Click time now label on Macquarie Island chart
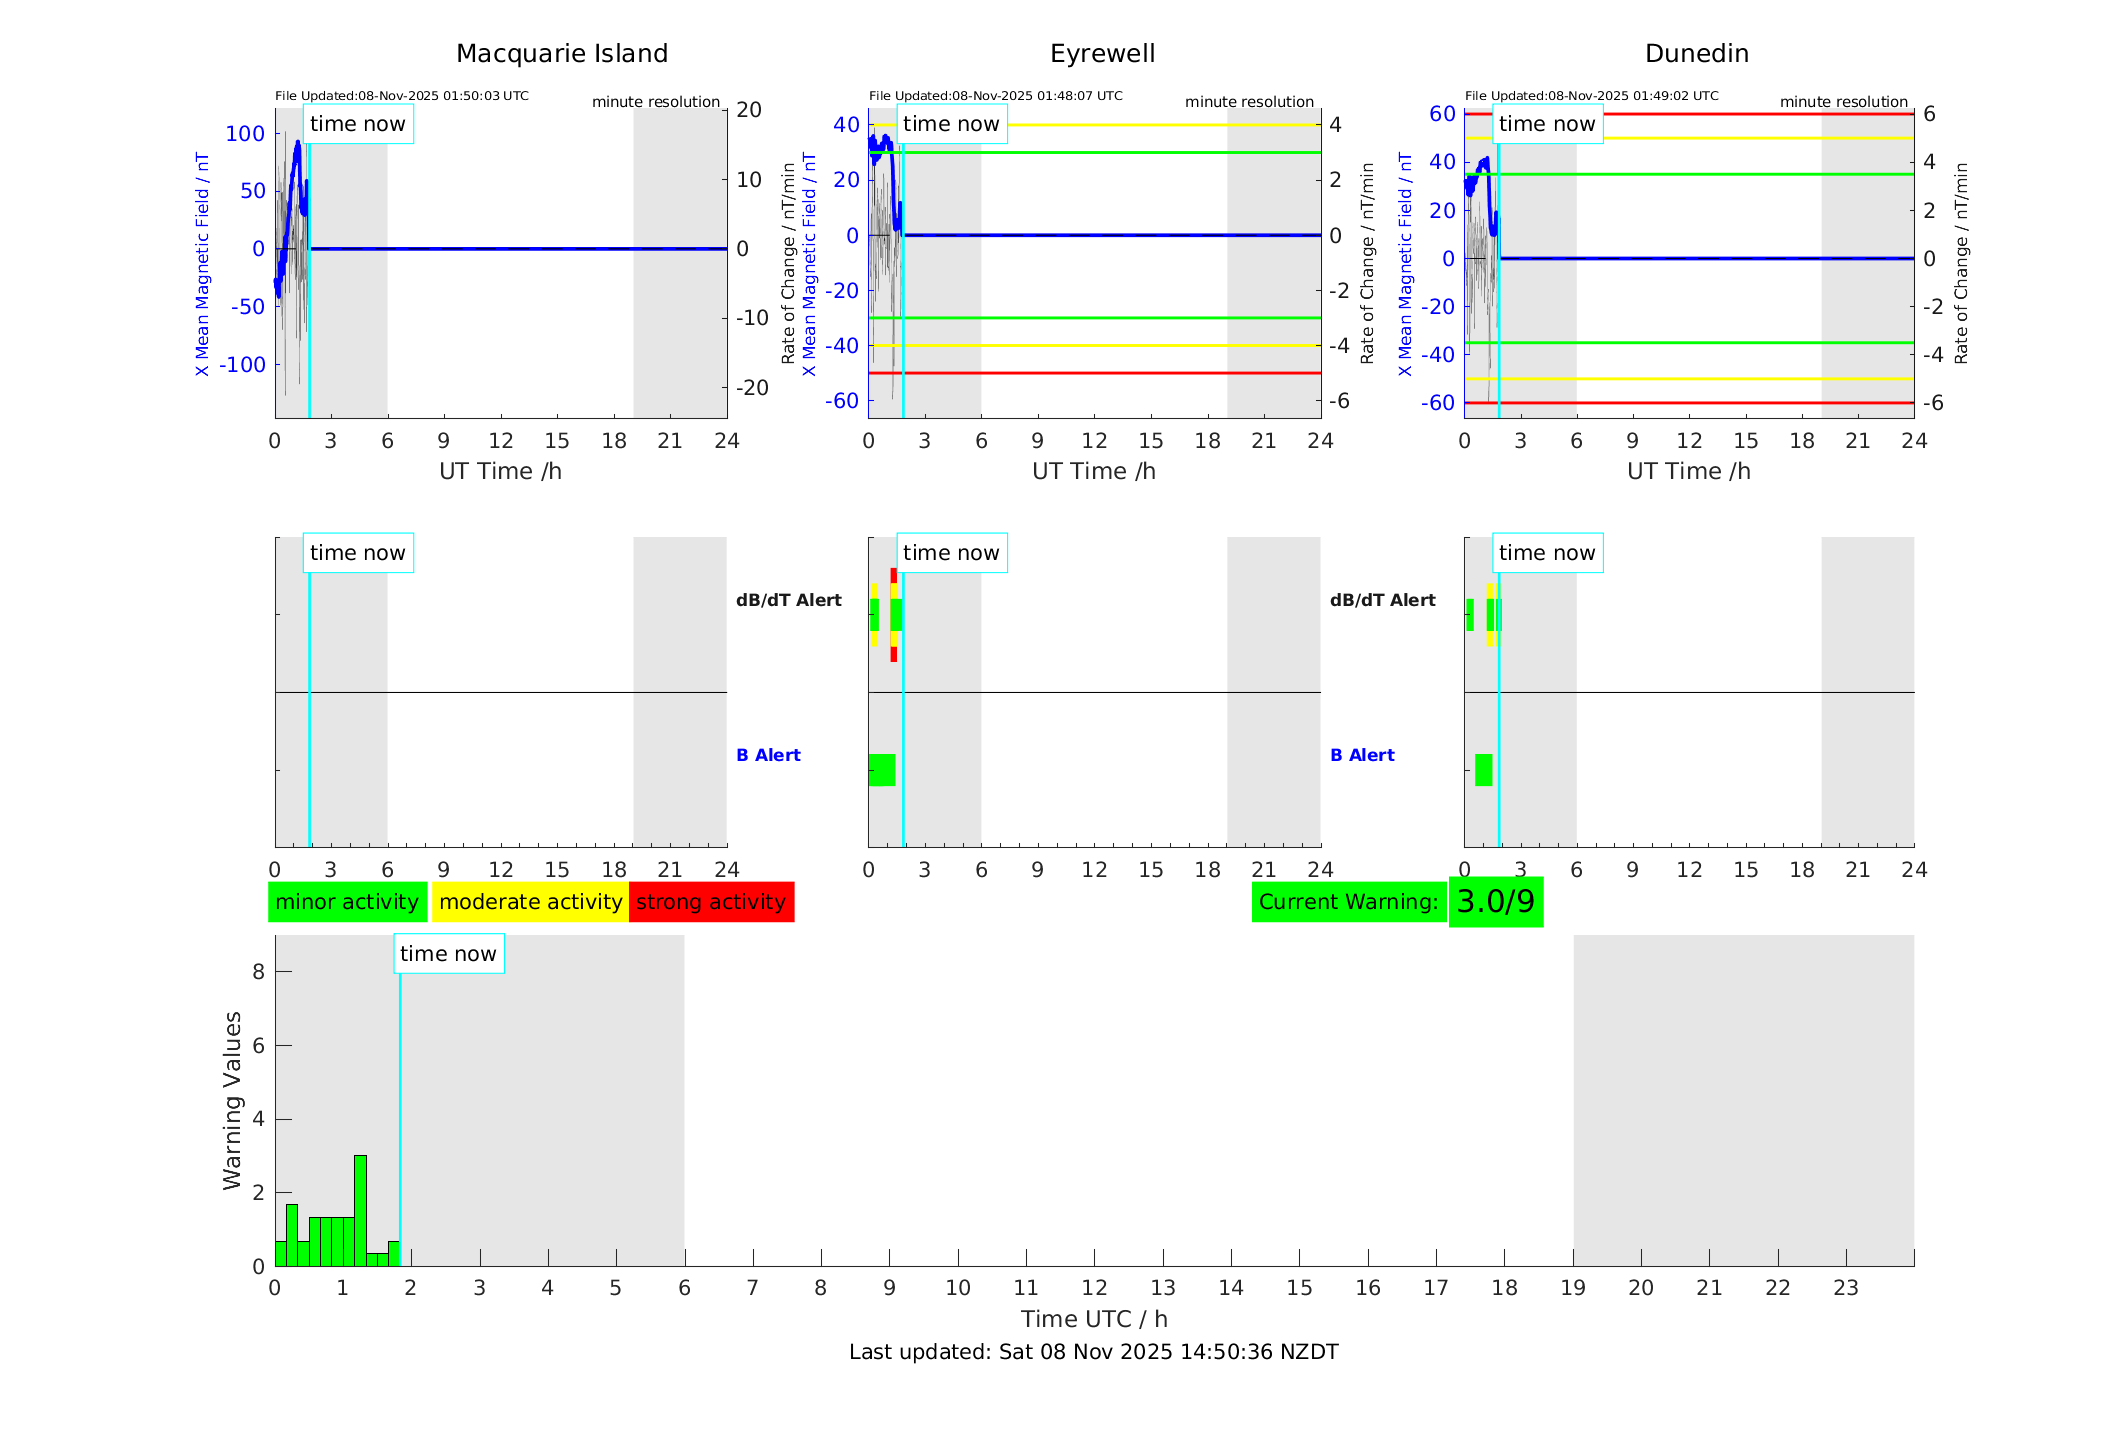Image resolution: width=2117 pixels, height=1437 pixels. pyautogui.click(x=358, y=124)
